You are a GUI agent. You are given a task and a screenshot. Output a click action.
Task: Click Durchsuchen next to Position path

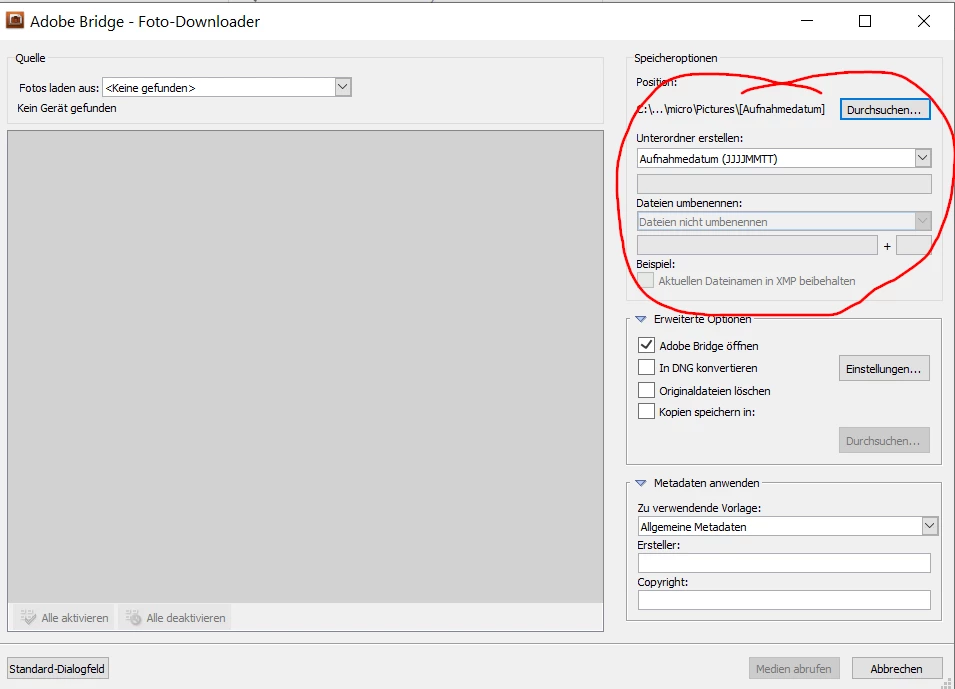click(x=884, y=110)
